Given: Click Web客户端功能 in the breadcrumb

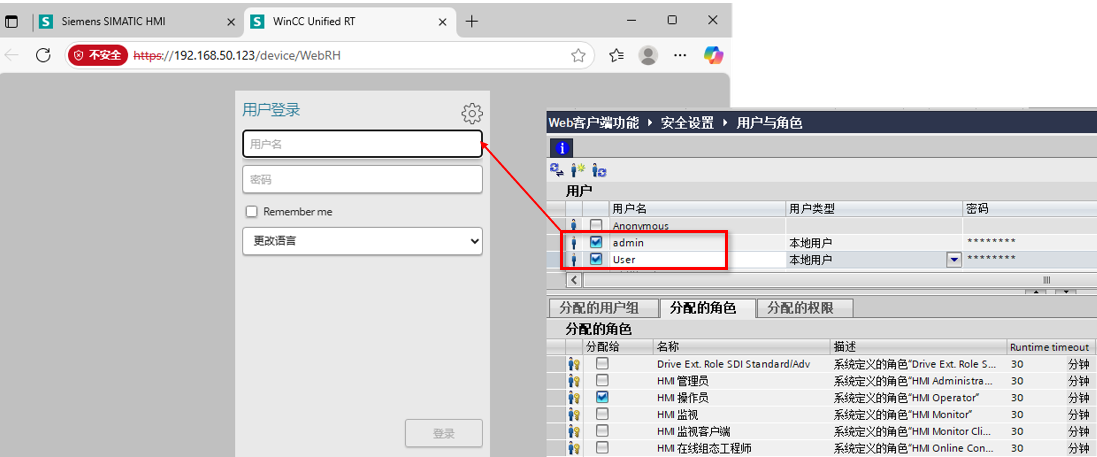Looking at the screenshot, I should pyautogui.click(x=593, y=123).
